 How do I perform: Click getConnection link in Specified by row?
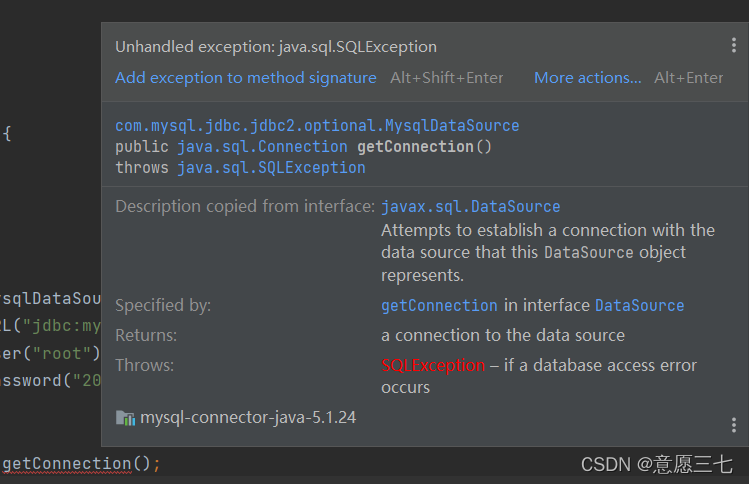[x=439, y=305]
